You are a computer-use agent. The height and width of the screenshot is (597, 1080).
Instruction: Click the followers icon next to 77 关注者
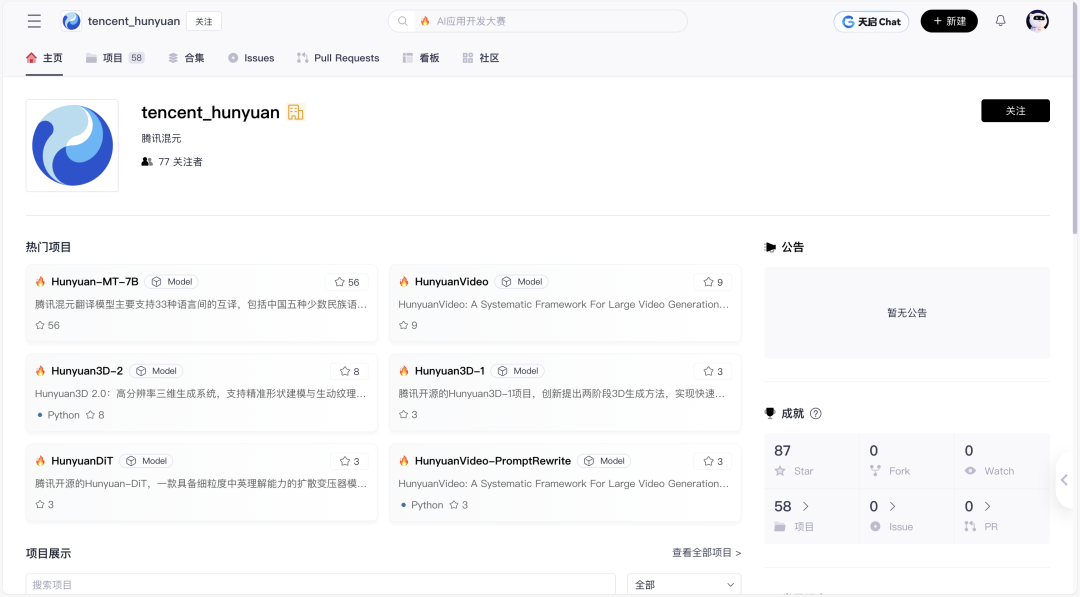(x=147, y=162)
